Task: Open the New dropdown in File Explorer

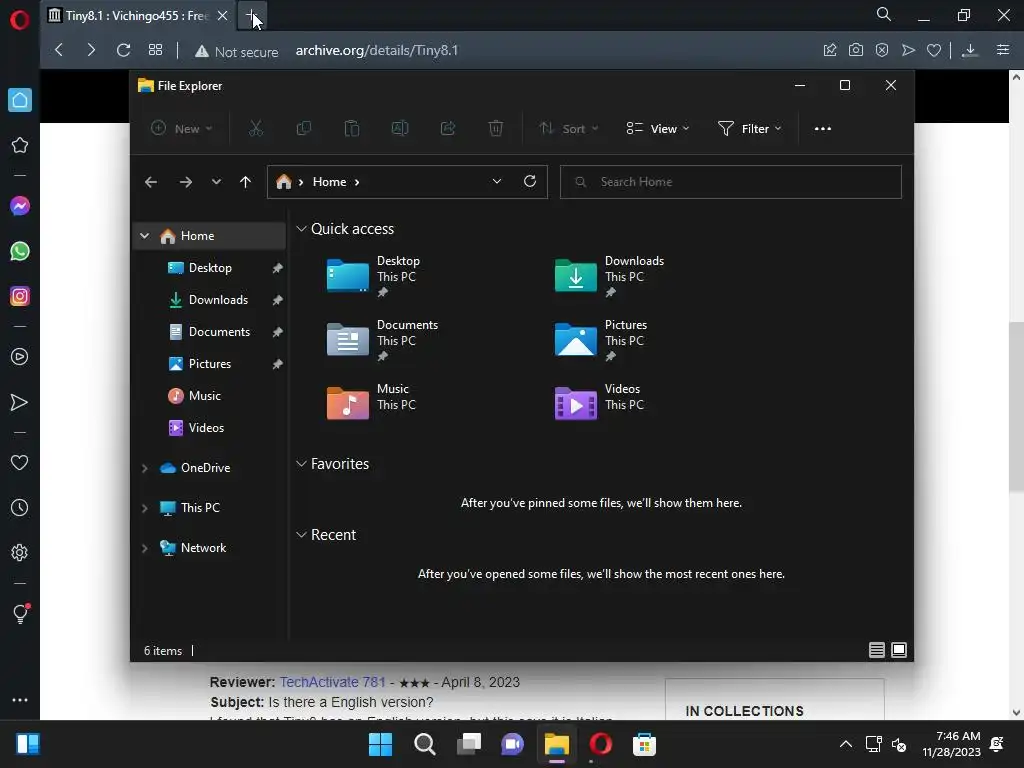Action: tap(182, 129)
